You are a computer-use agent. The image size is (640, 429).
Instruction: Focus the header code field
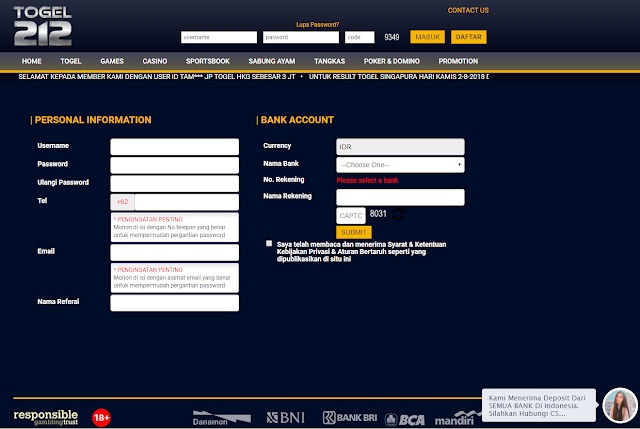point(360,37)
